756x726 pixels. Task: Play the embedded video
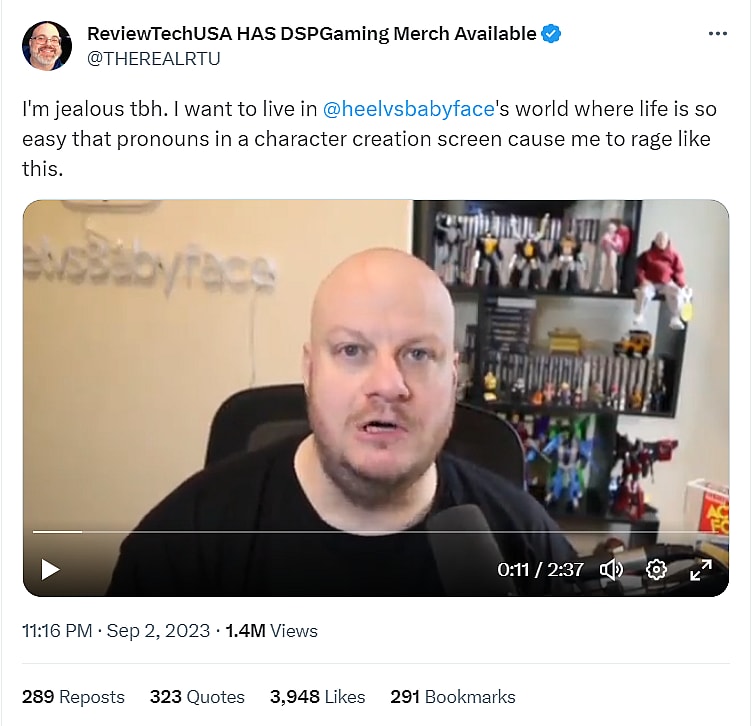click(50, 570)
